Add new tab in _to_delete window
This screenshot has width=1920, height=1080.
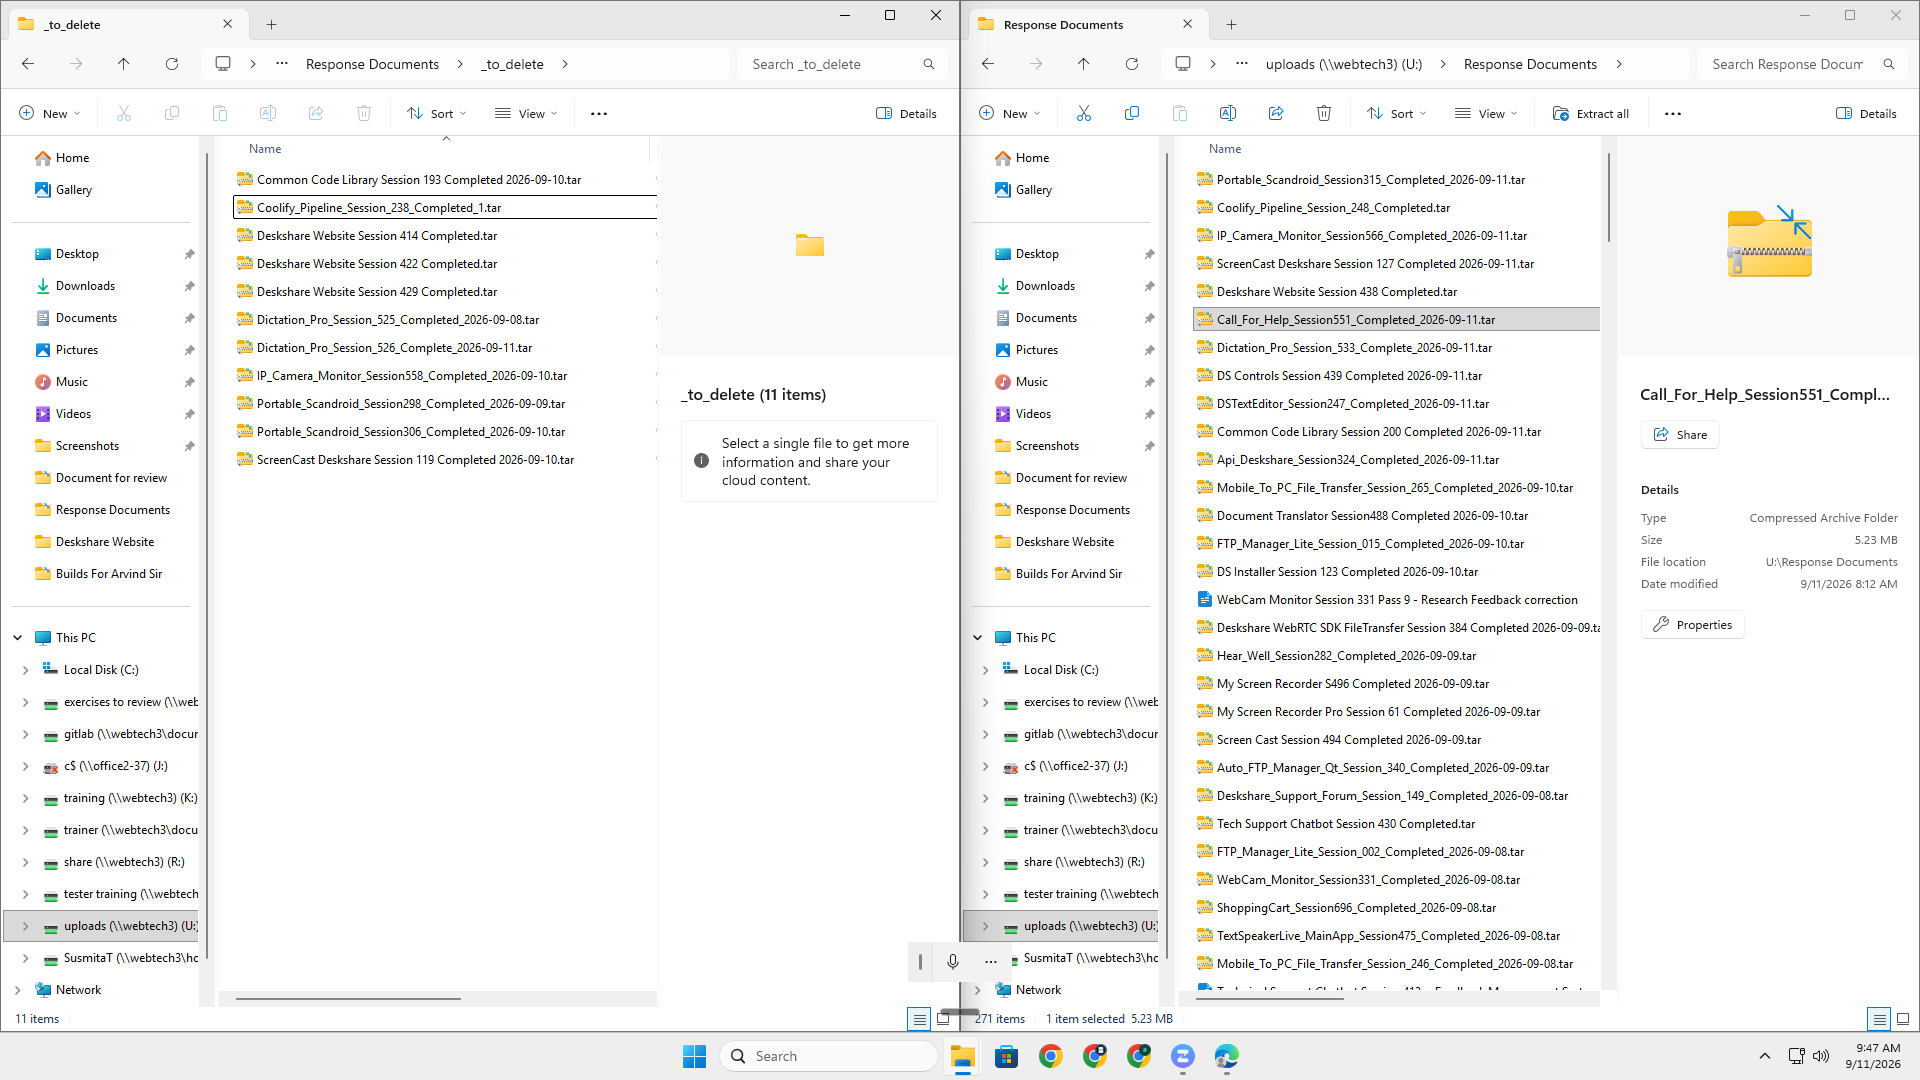271,24
